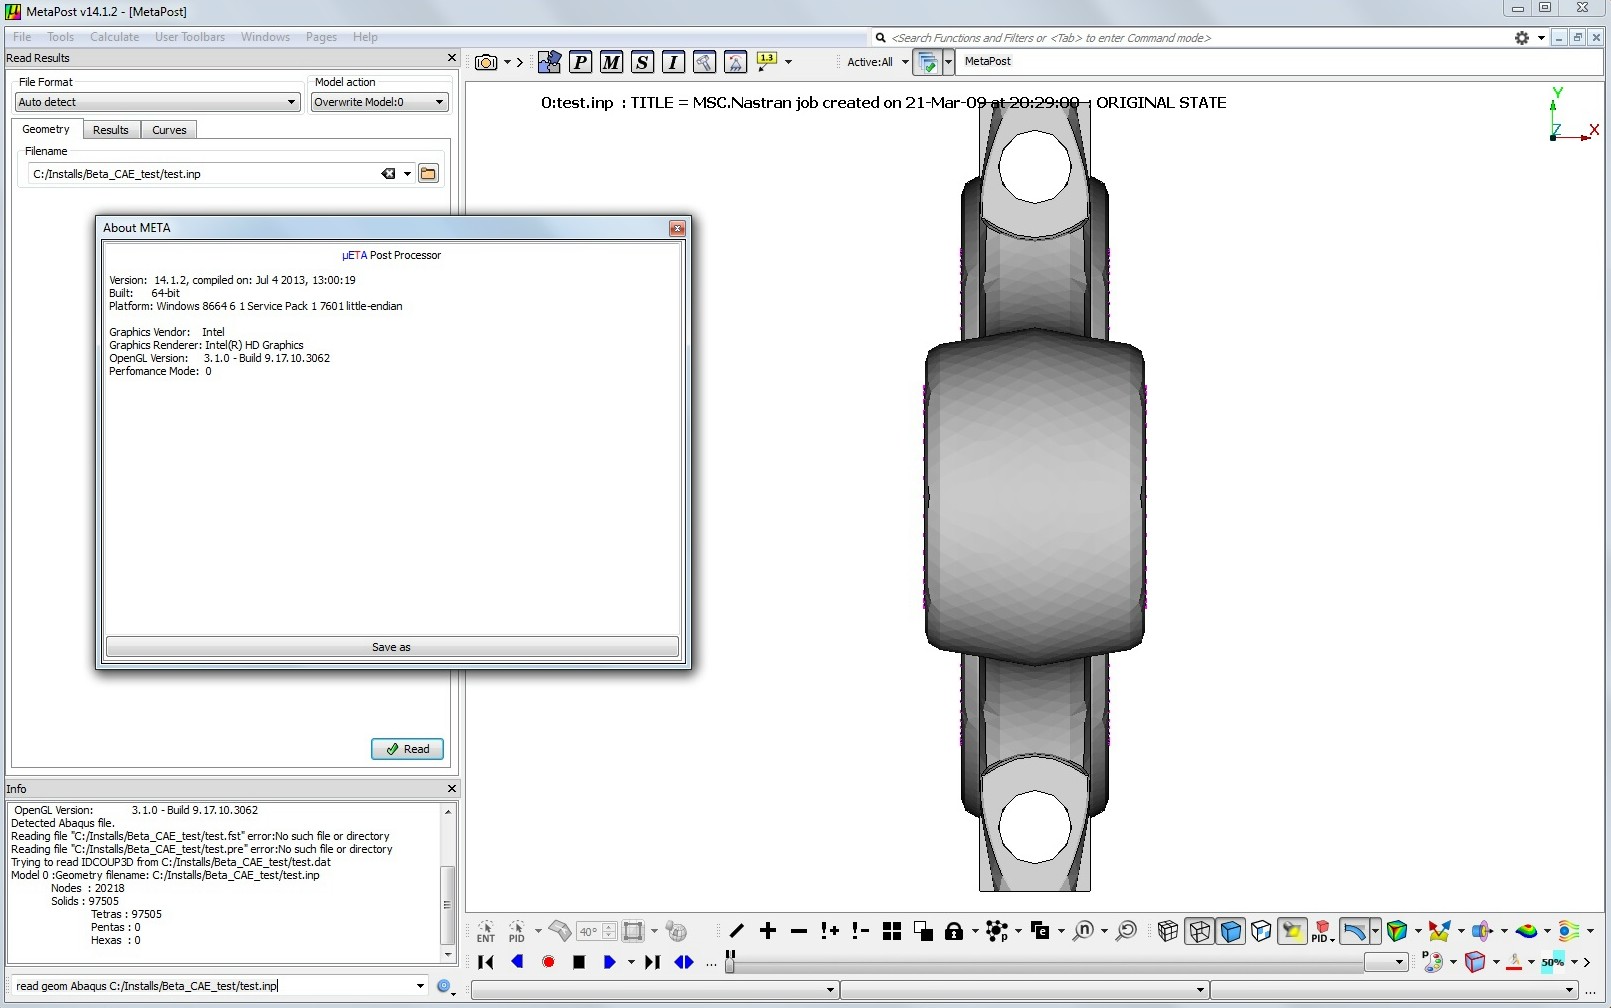Open the P (parts) toolbar icon
Image resolution: width=1611 pixels, height=1008 pixels.
580,62
